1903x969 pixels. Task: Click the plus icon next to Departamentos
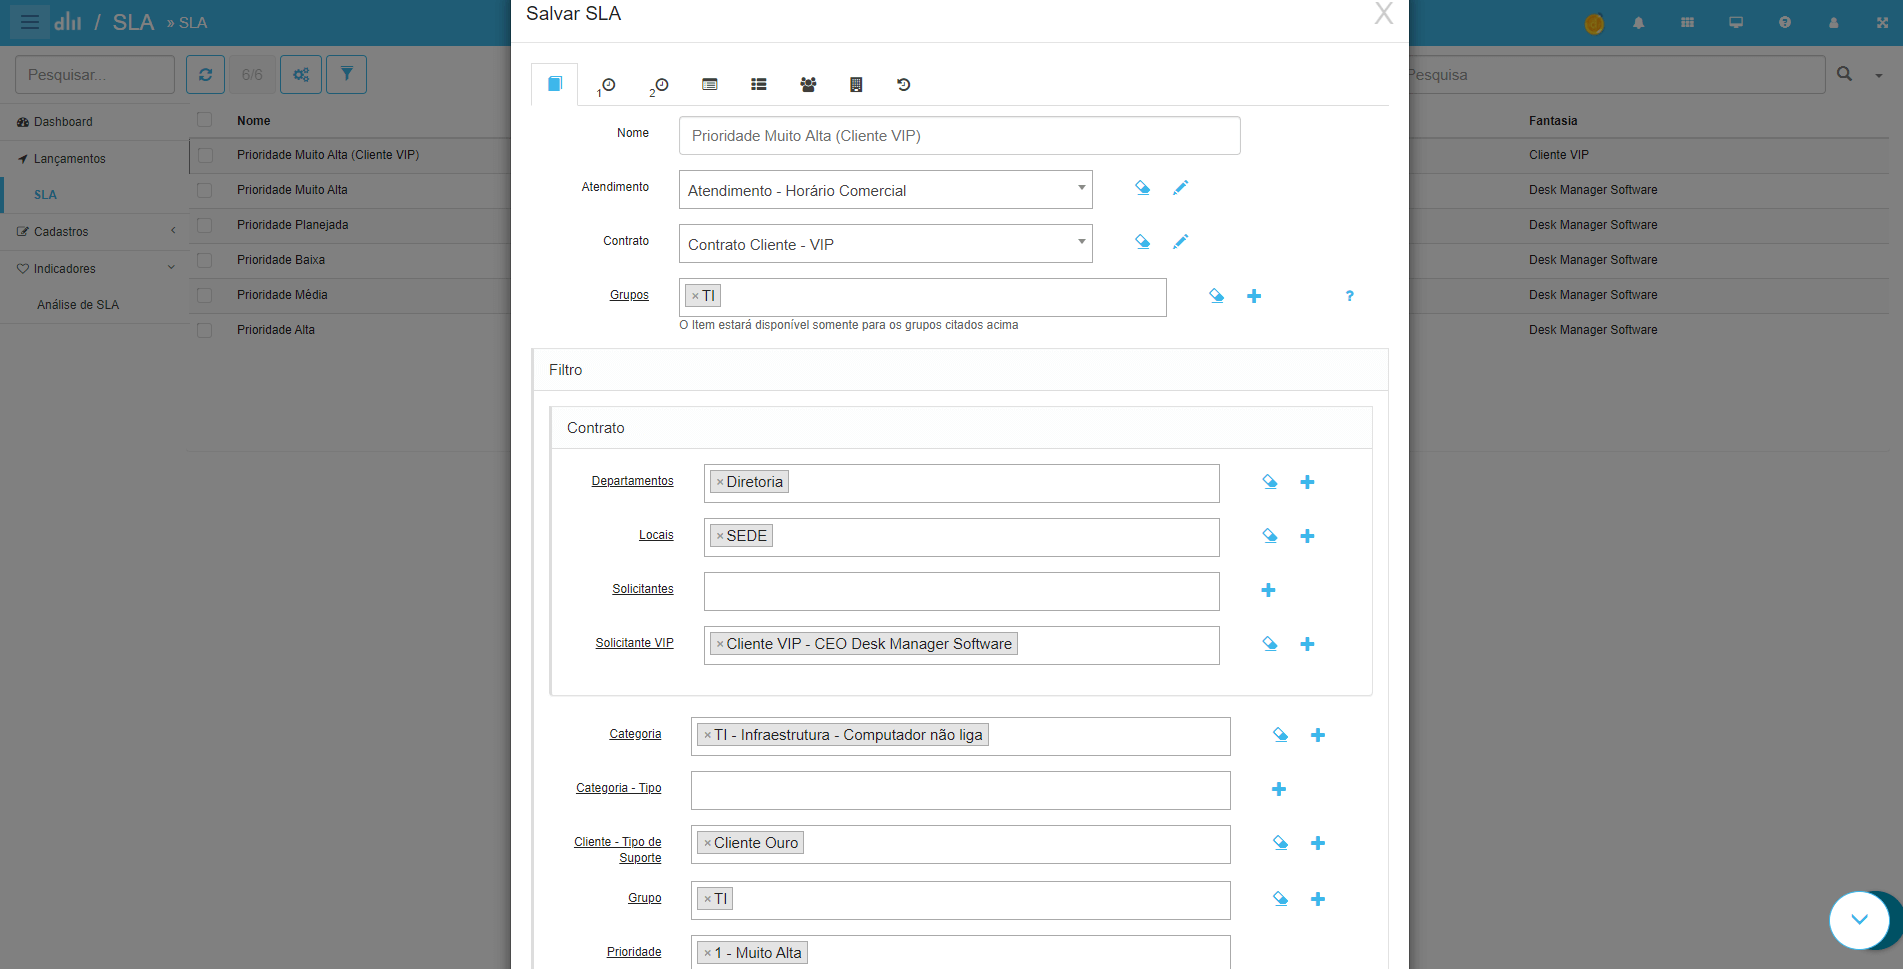click(x=1307, y=482)
